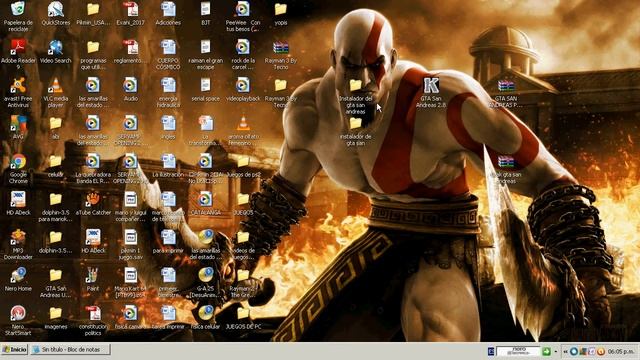
Task: Select the PeeWee Con tus besos media file
Action: (x=243, y=16)
